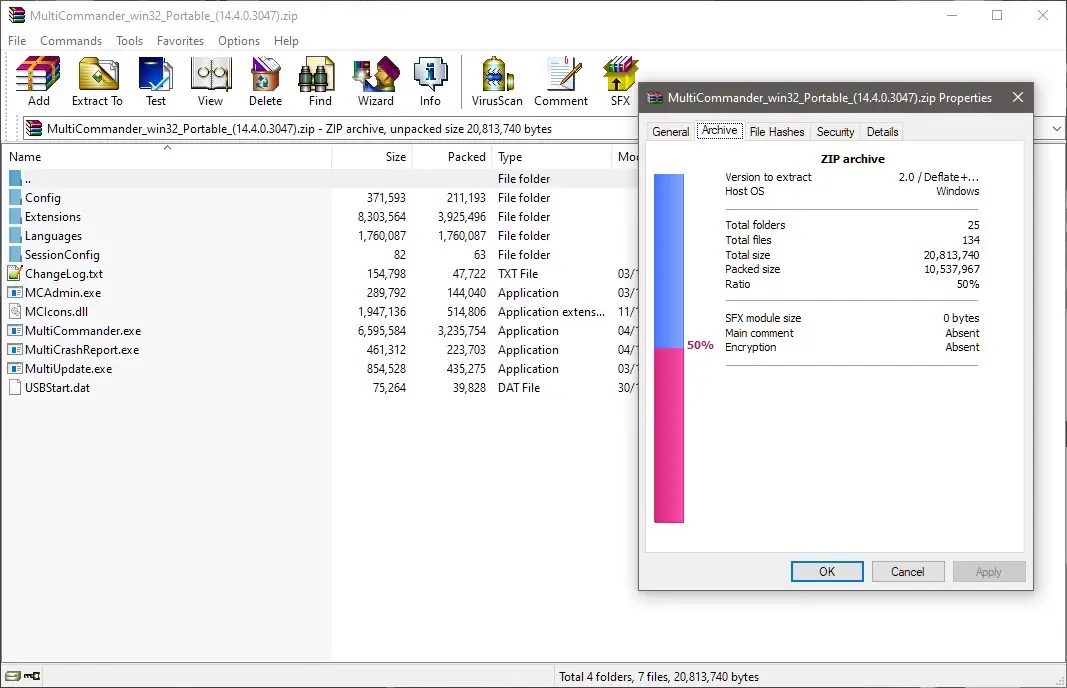The height and width of the screenshot is (688, 1067).
Task: Click the Test archive icon
Action: pos(155,74)
